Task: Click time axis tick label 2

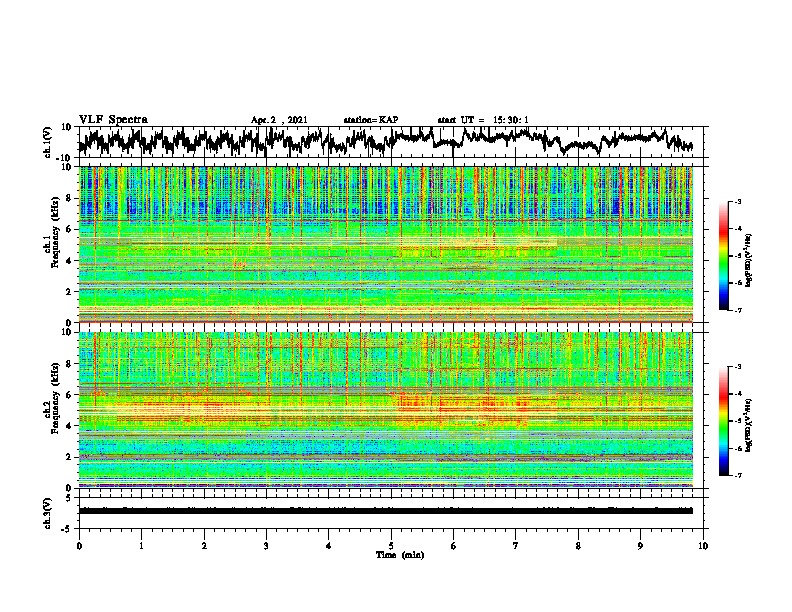Action: pos(204,546)
